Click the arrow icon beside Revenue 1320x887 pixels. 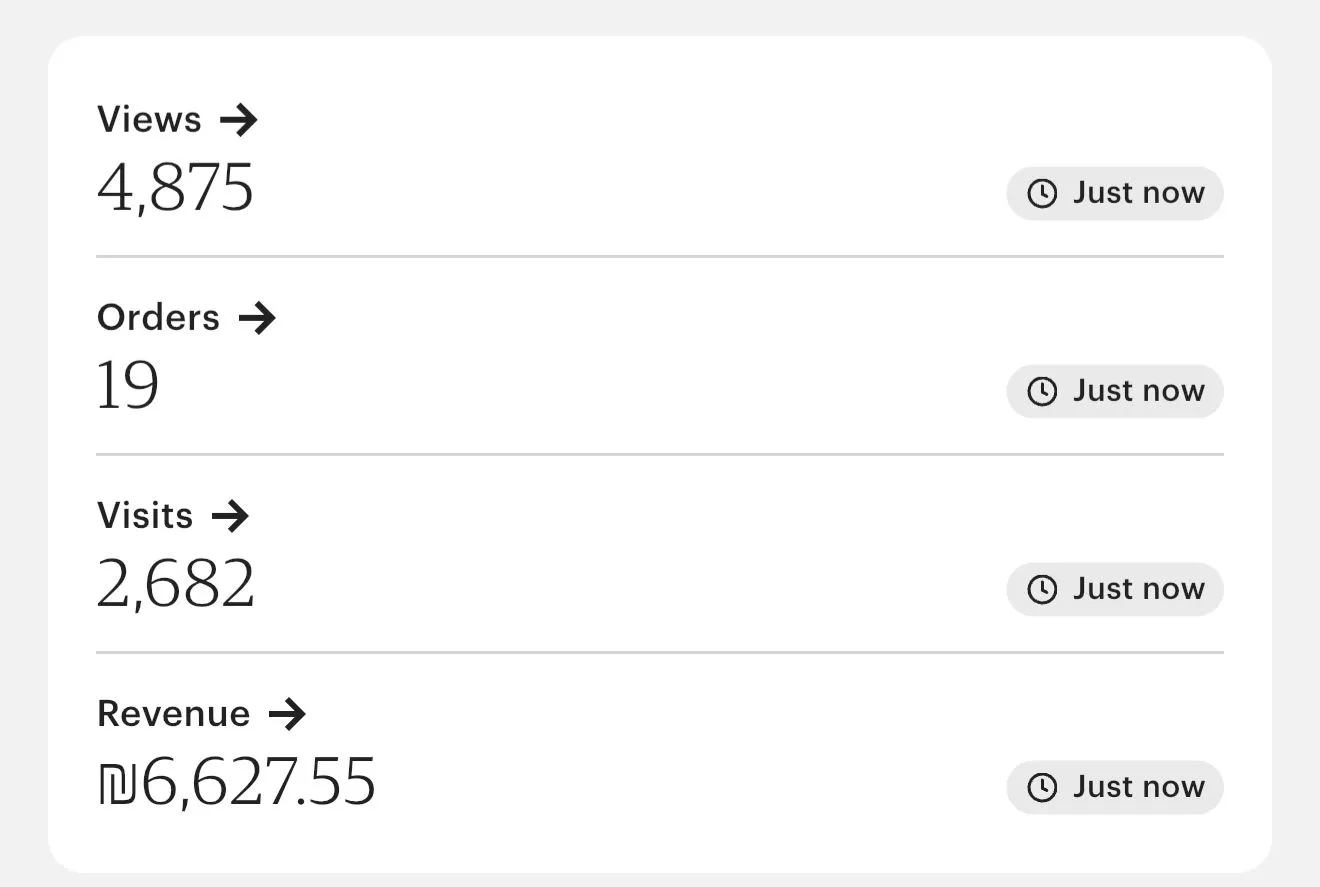[x=287, y=715]
